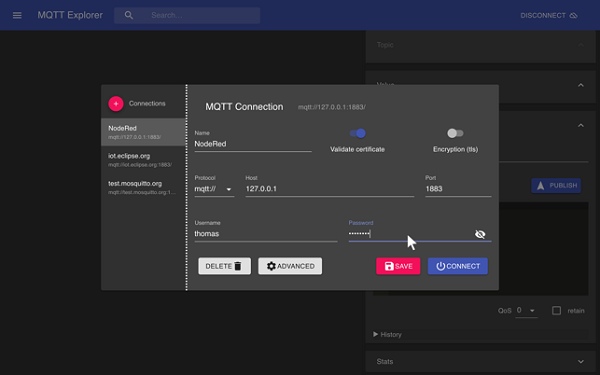The height and width of the screenshot is (375, 600).
Task: Click the DELETE button
Action: tap(224, 266)
